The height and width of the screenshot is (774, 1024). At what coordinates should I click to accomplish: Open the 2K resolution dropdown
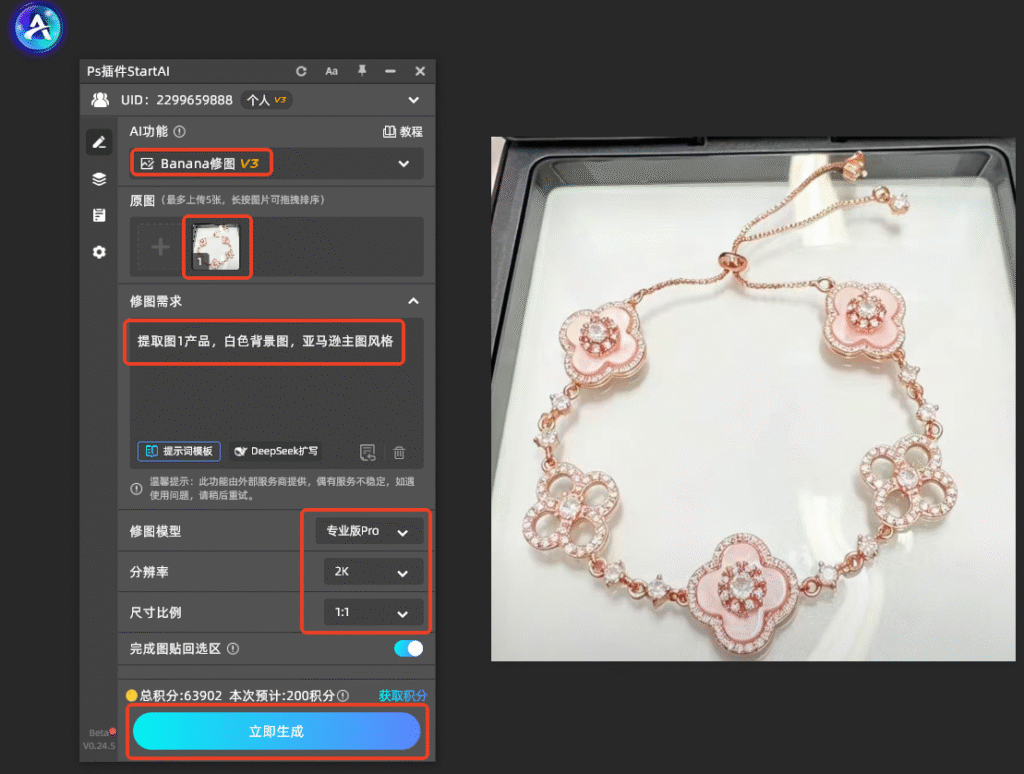(373, 572)
